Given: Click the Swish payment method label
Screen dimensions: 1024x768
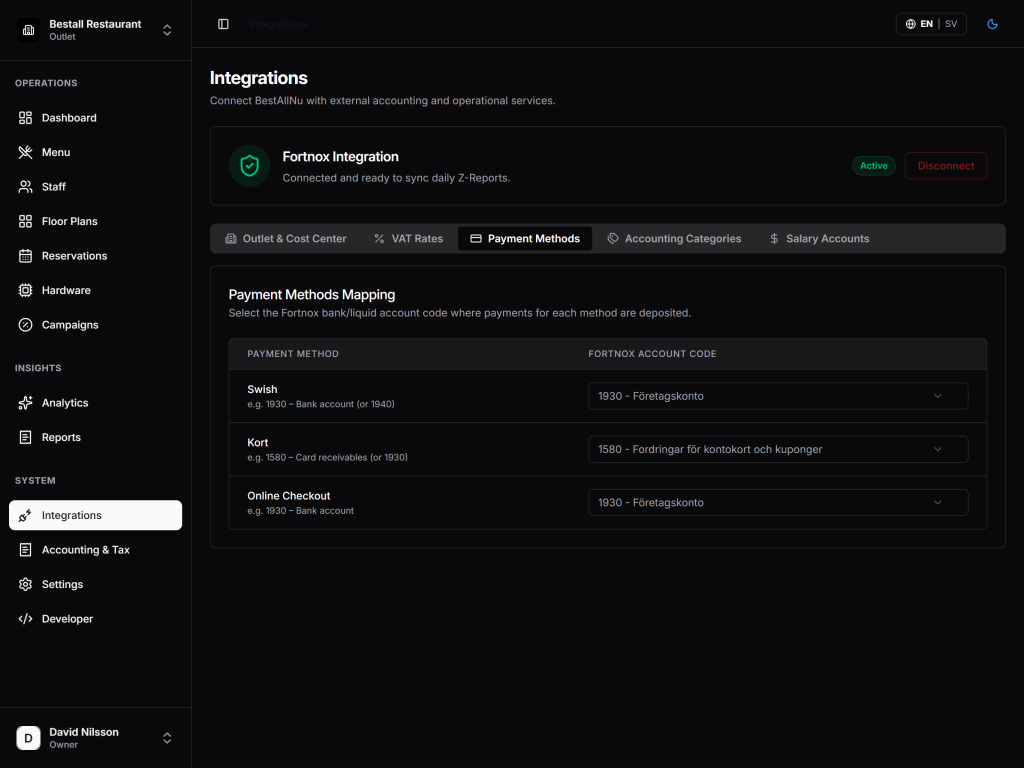Looking at the screenshot, I should (262, 389).
